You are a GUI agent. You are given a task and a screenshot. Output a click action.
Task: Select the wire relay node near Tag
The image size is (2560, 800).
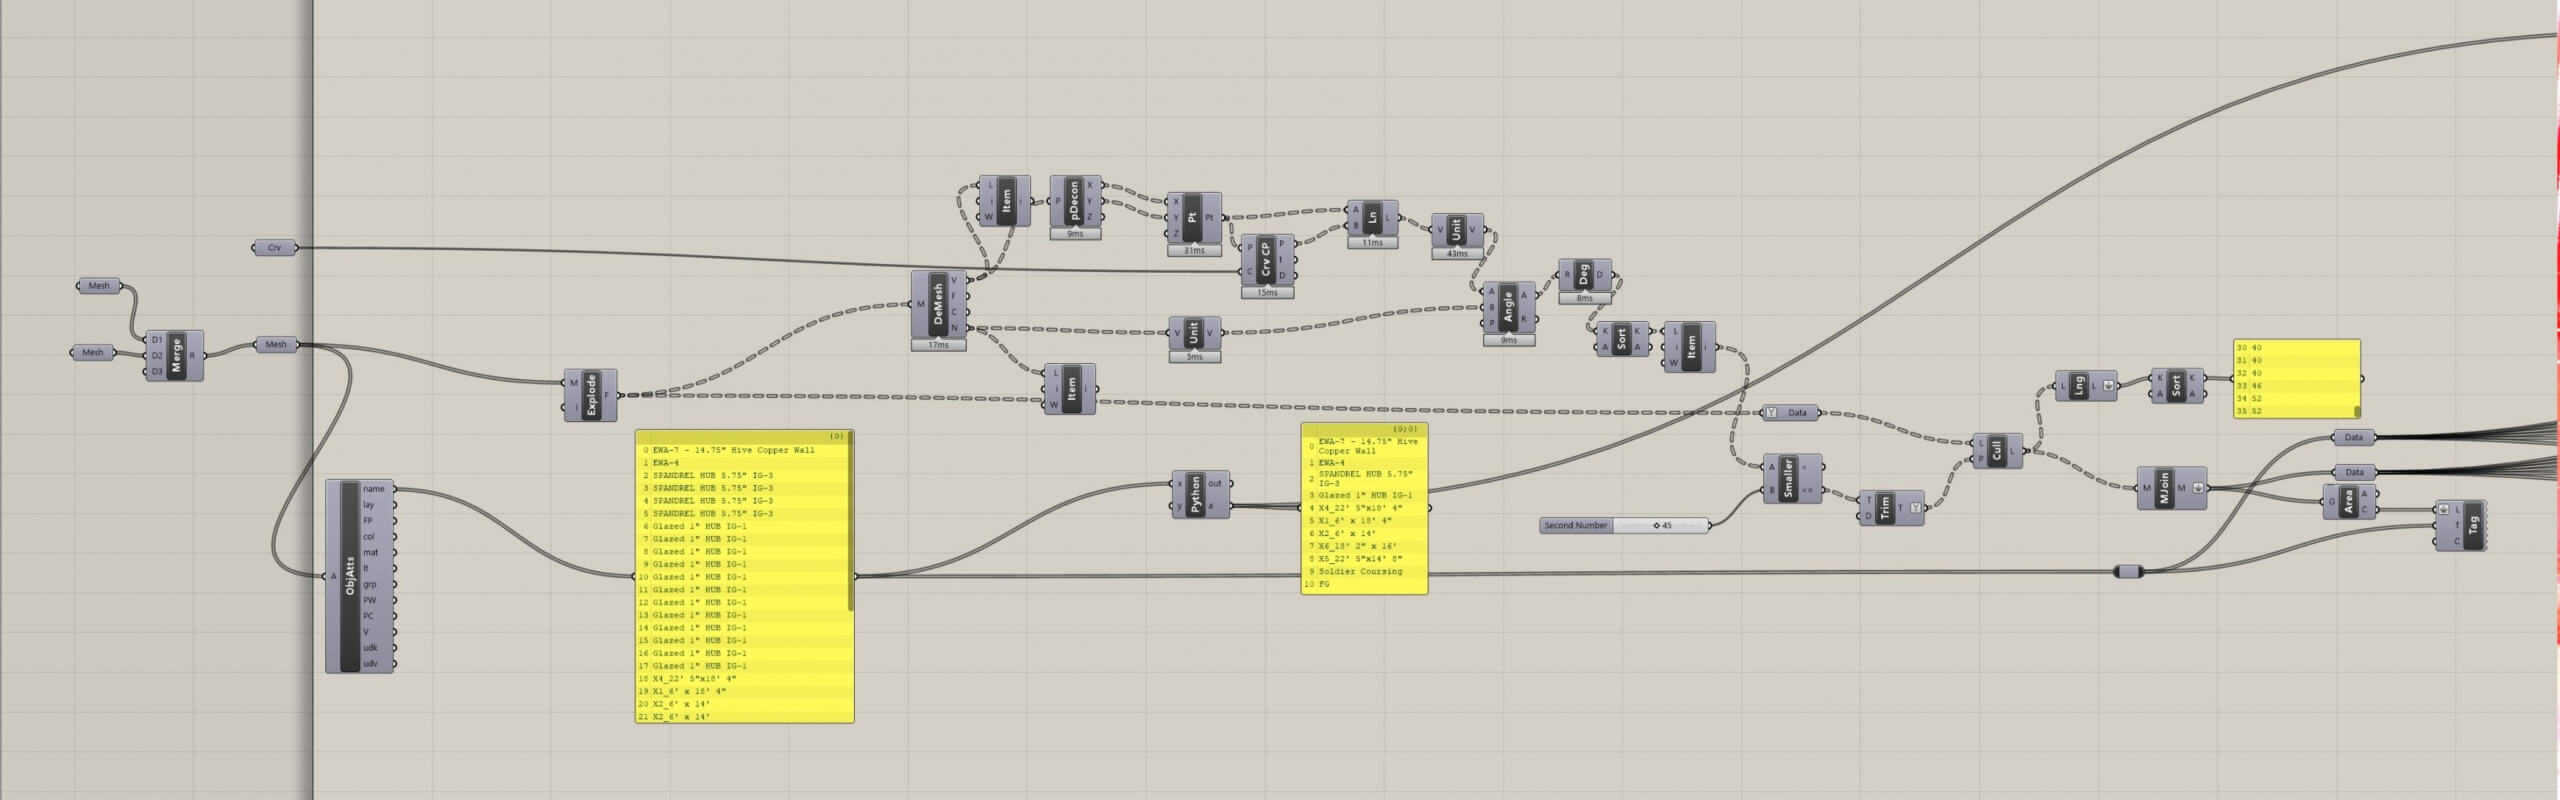coord(2128,571)
